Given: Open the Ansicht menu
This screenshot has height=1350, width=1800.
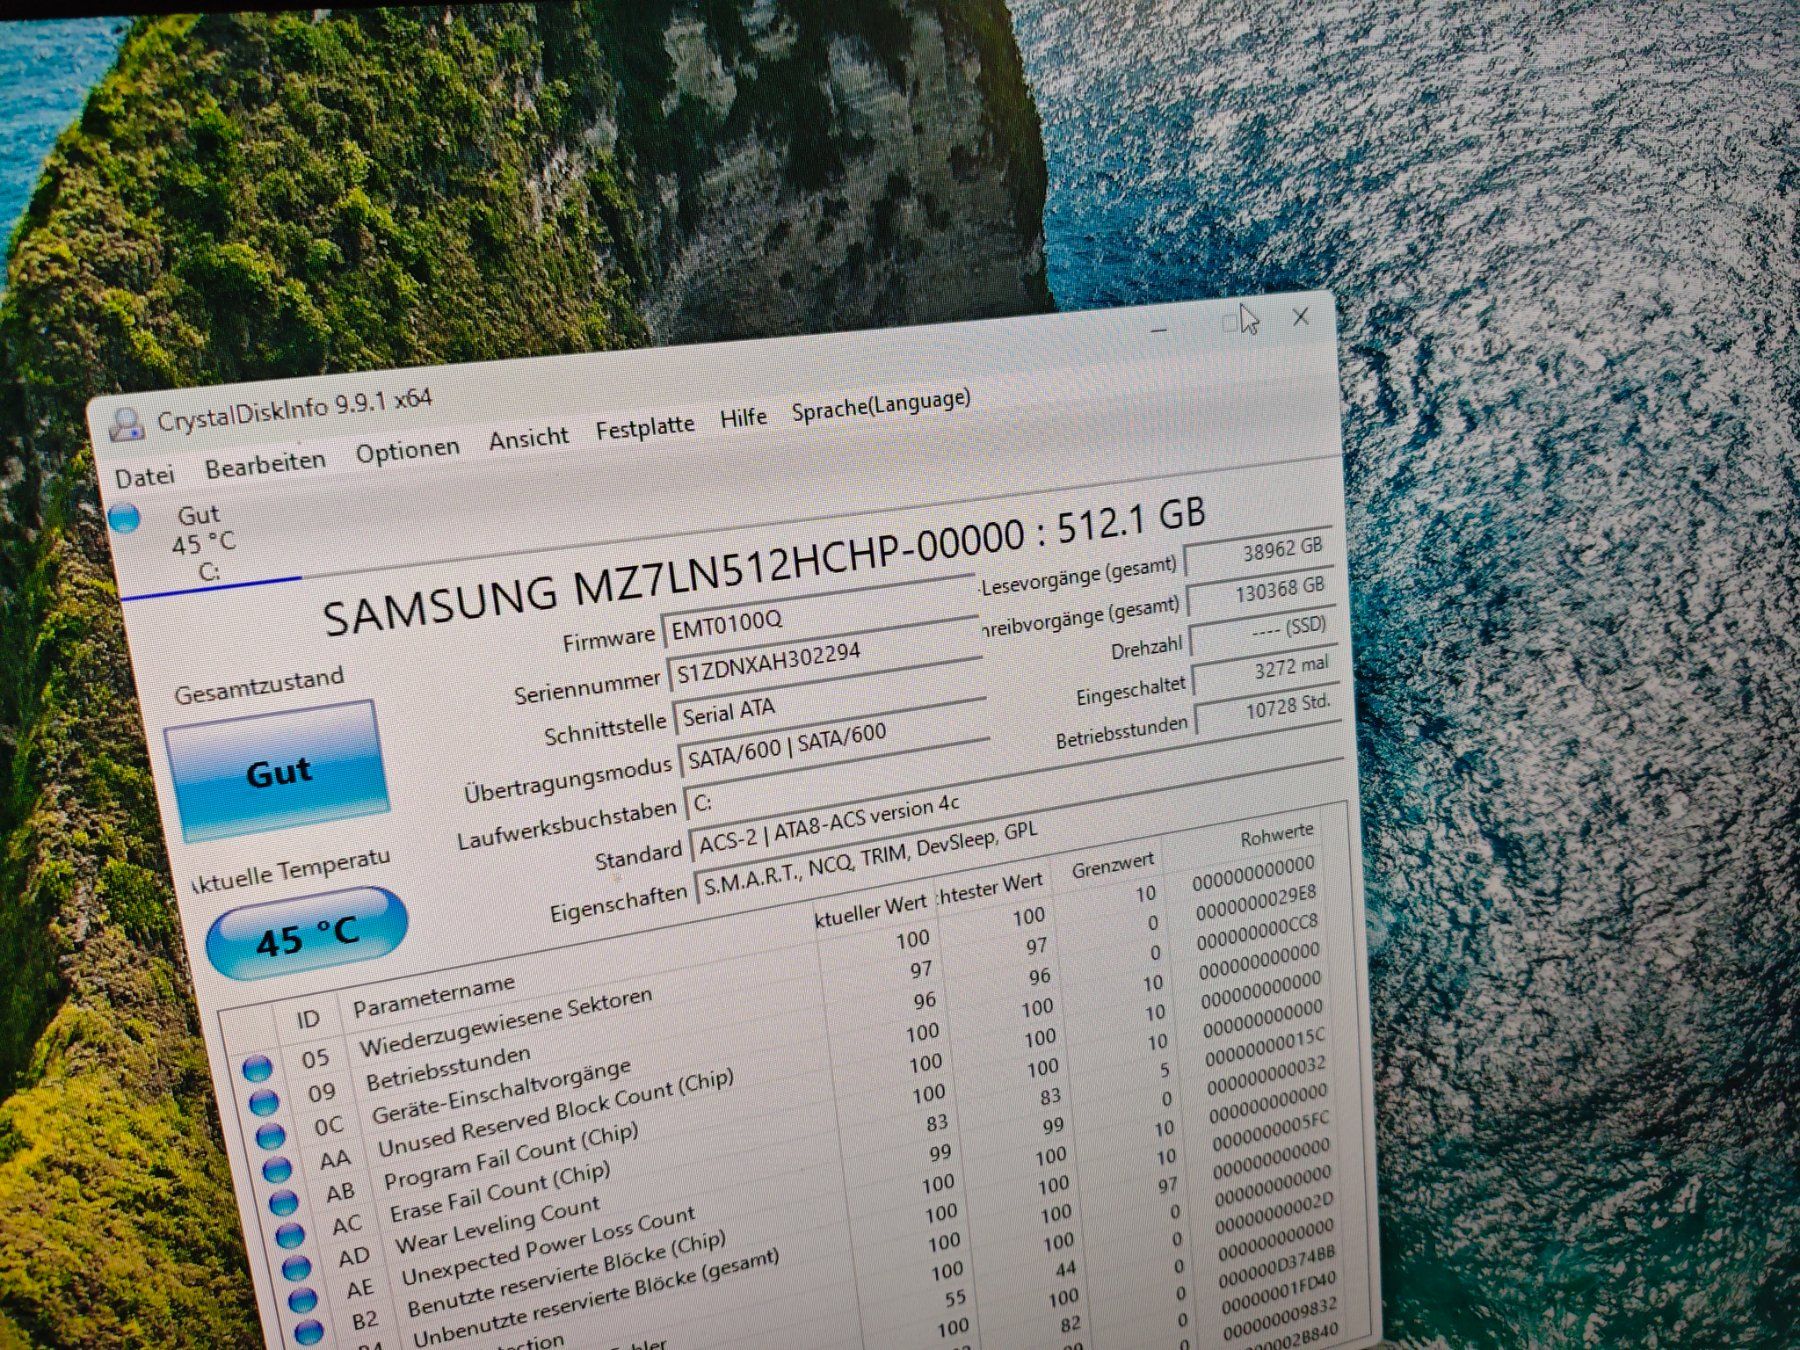Looking at the screenshot, I should [x=528, y=438].
